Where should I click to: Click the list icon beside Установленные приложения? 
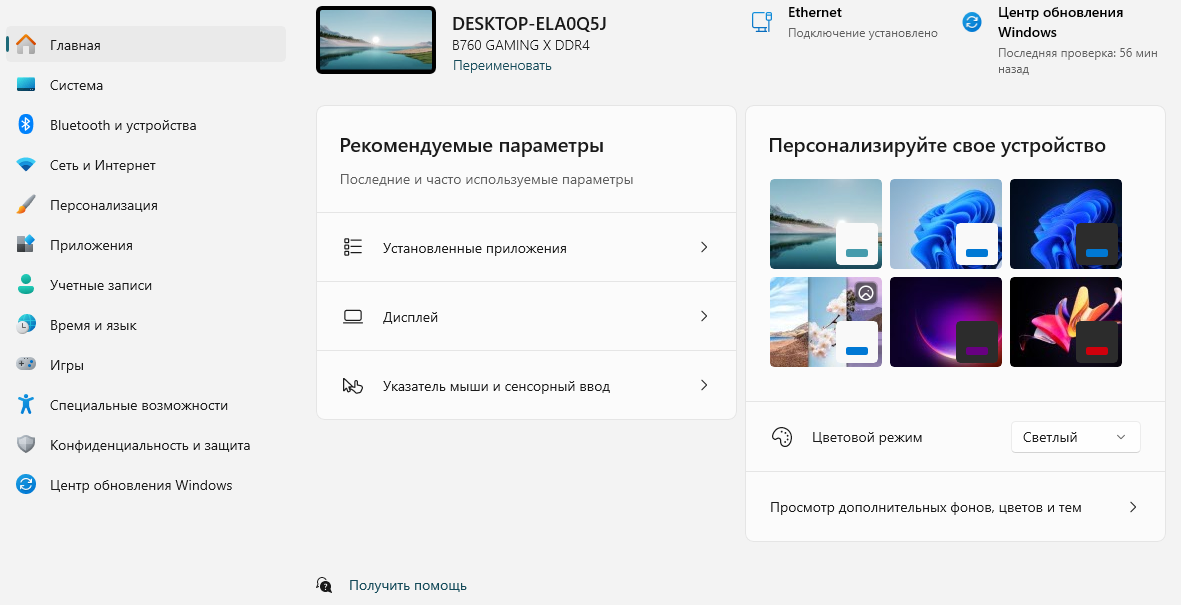tap(352, 247)
